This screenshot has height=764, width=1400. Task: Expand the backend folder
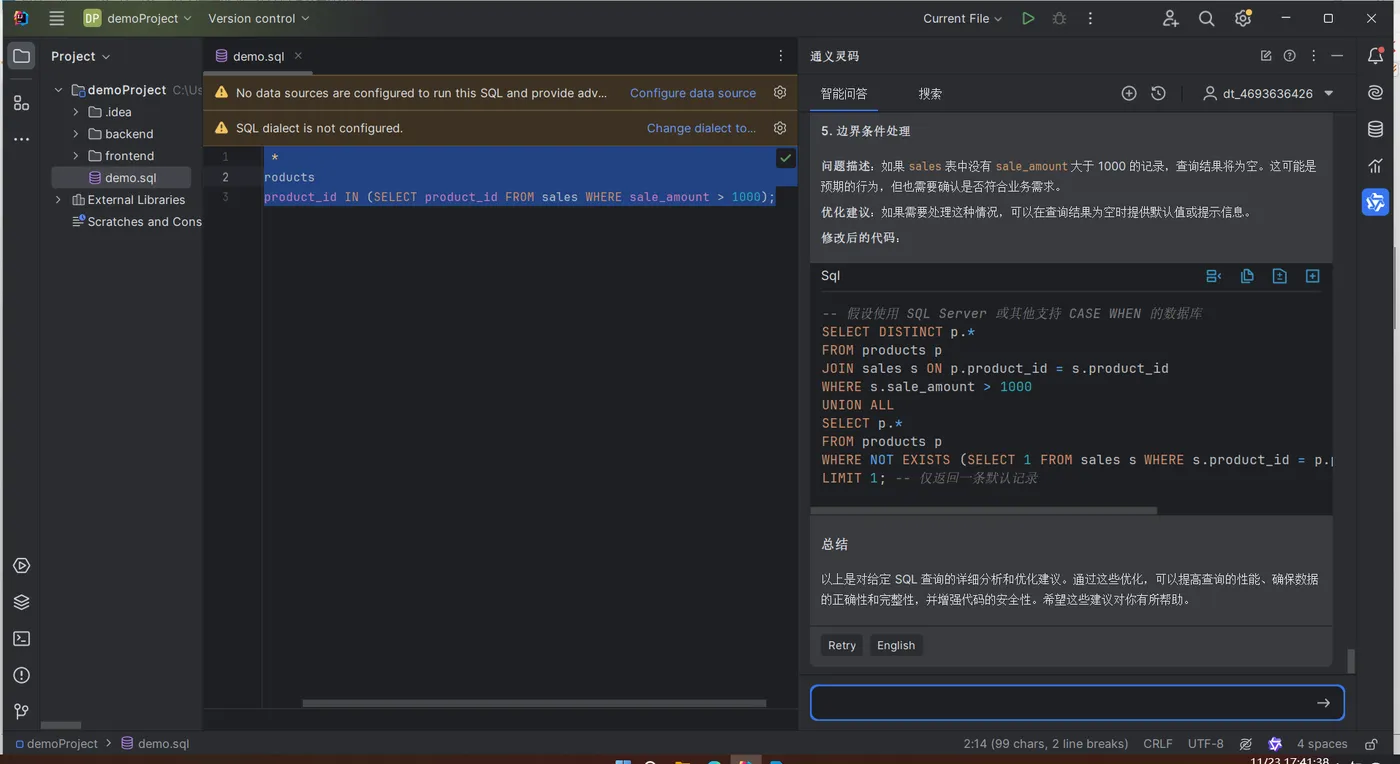76,134
